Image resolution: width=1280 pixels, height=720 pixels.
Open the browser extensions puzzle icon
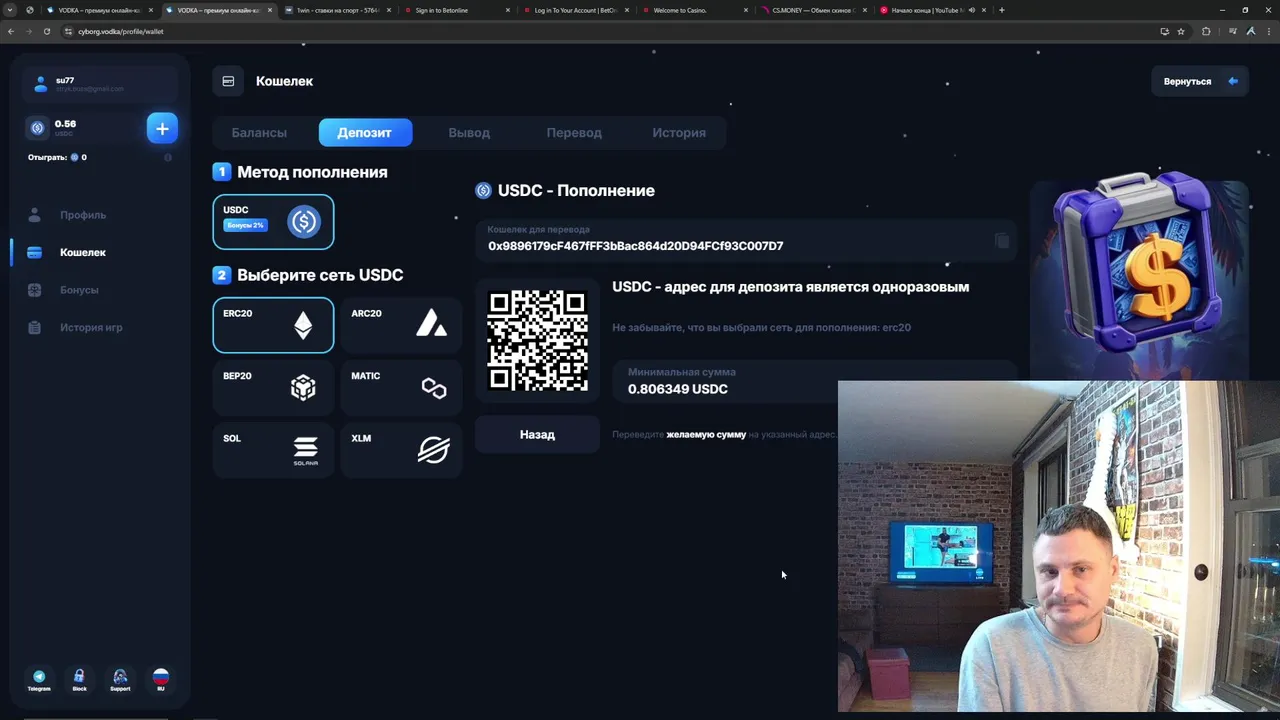point(1206,31)
